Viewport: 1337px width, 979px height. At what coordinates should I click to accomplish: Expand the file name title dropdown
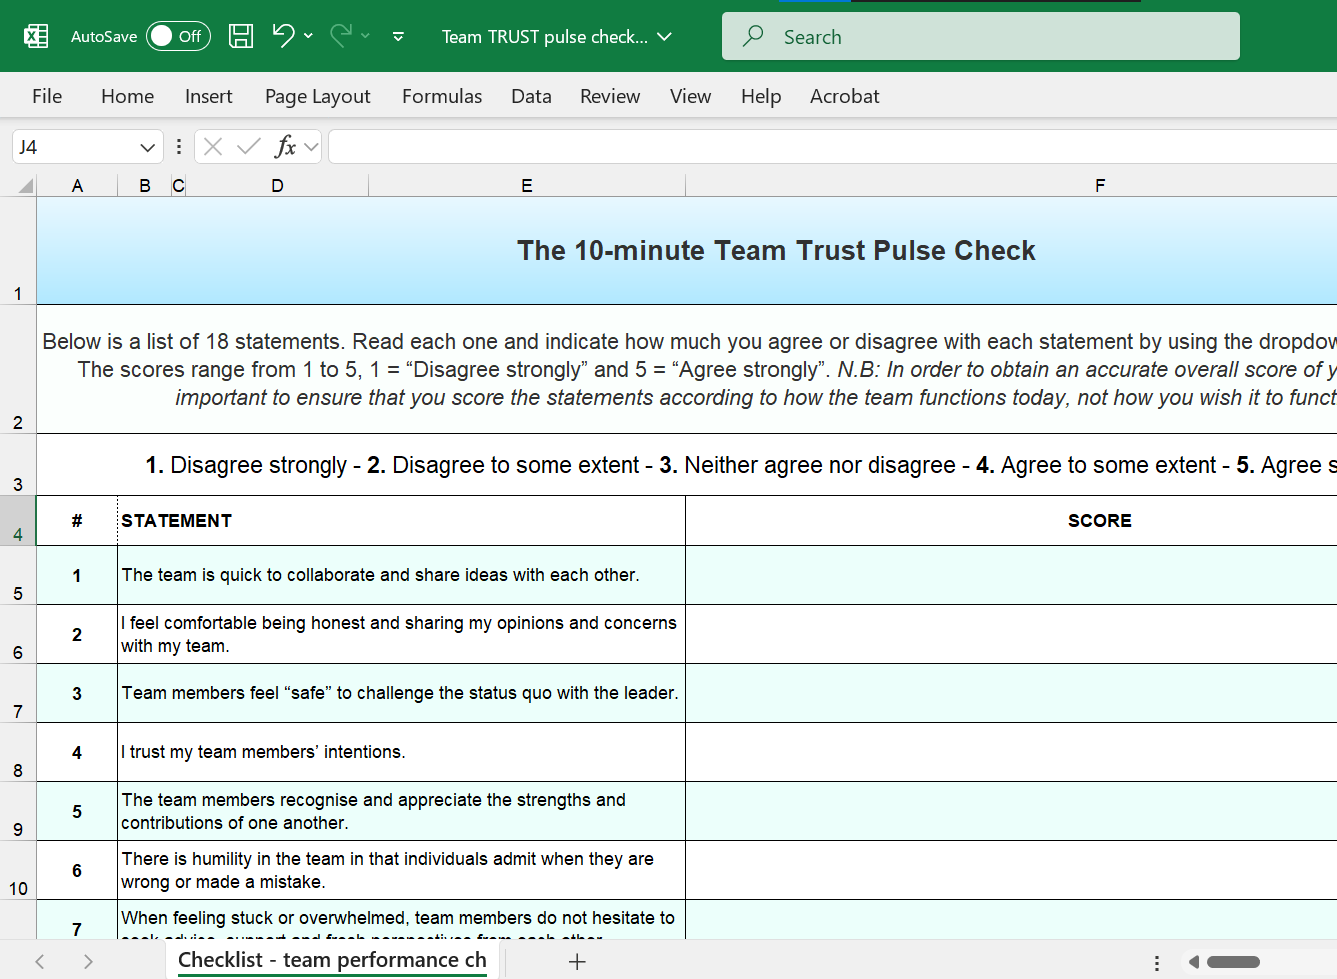click(x=664, y=37)
